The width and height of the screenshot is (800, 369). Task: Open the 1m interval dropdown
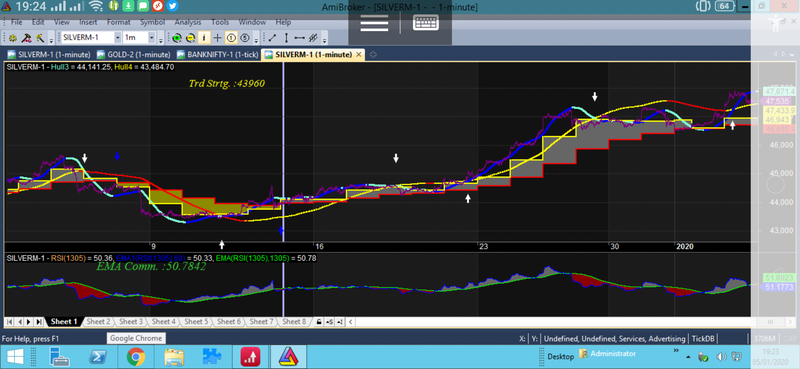(x=152, y=38)
